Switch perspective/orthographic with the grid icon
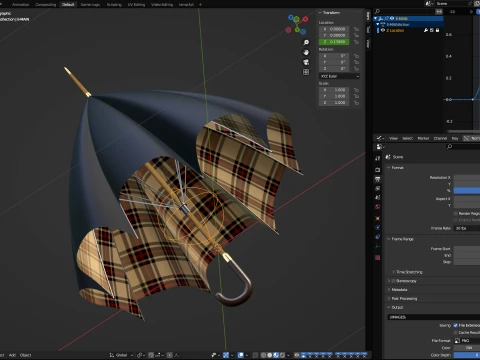This screenshot has height=360, width=480. tap(306, 72)
